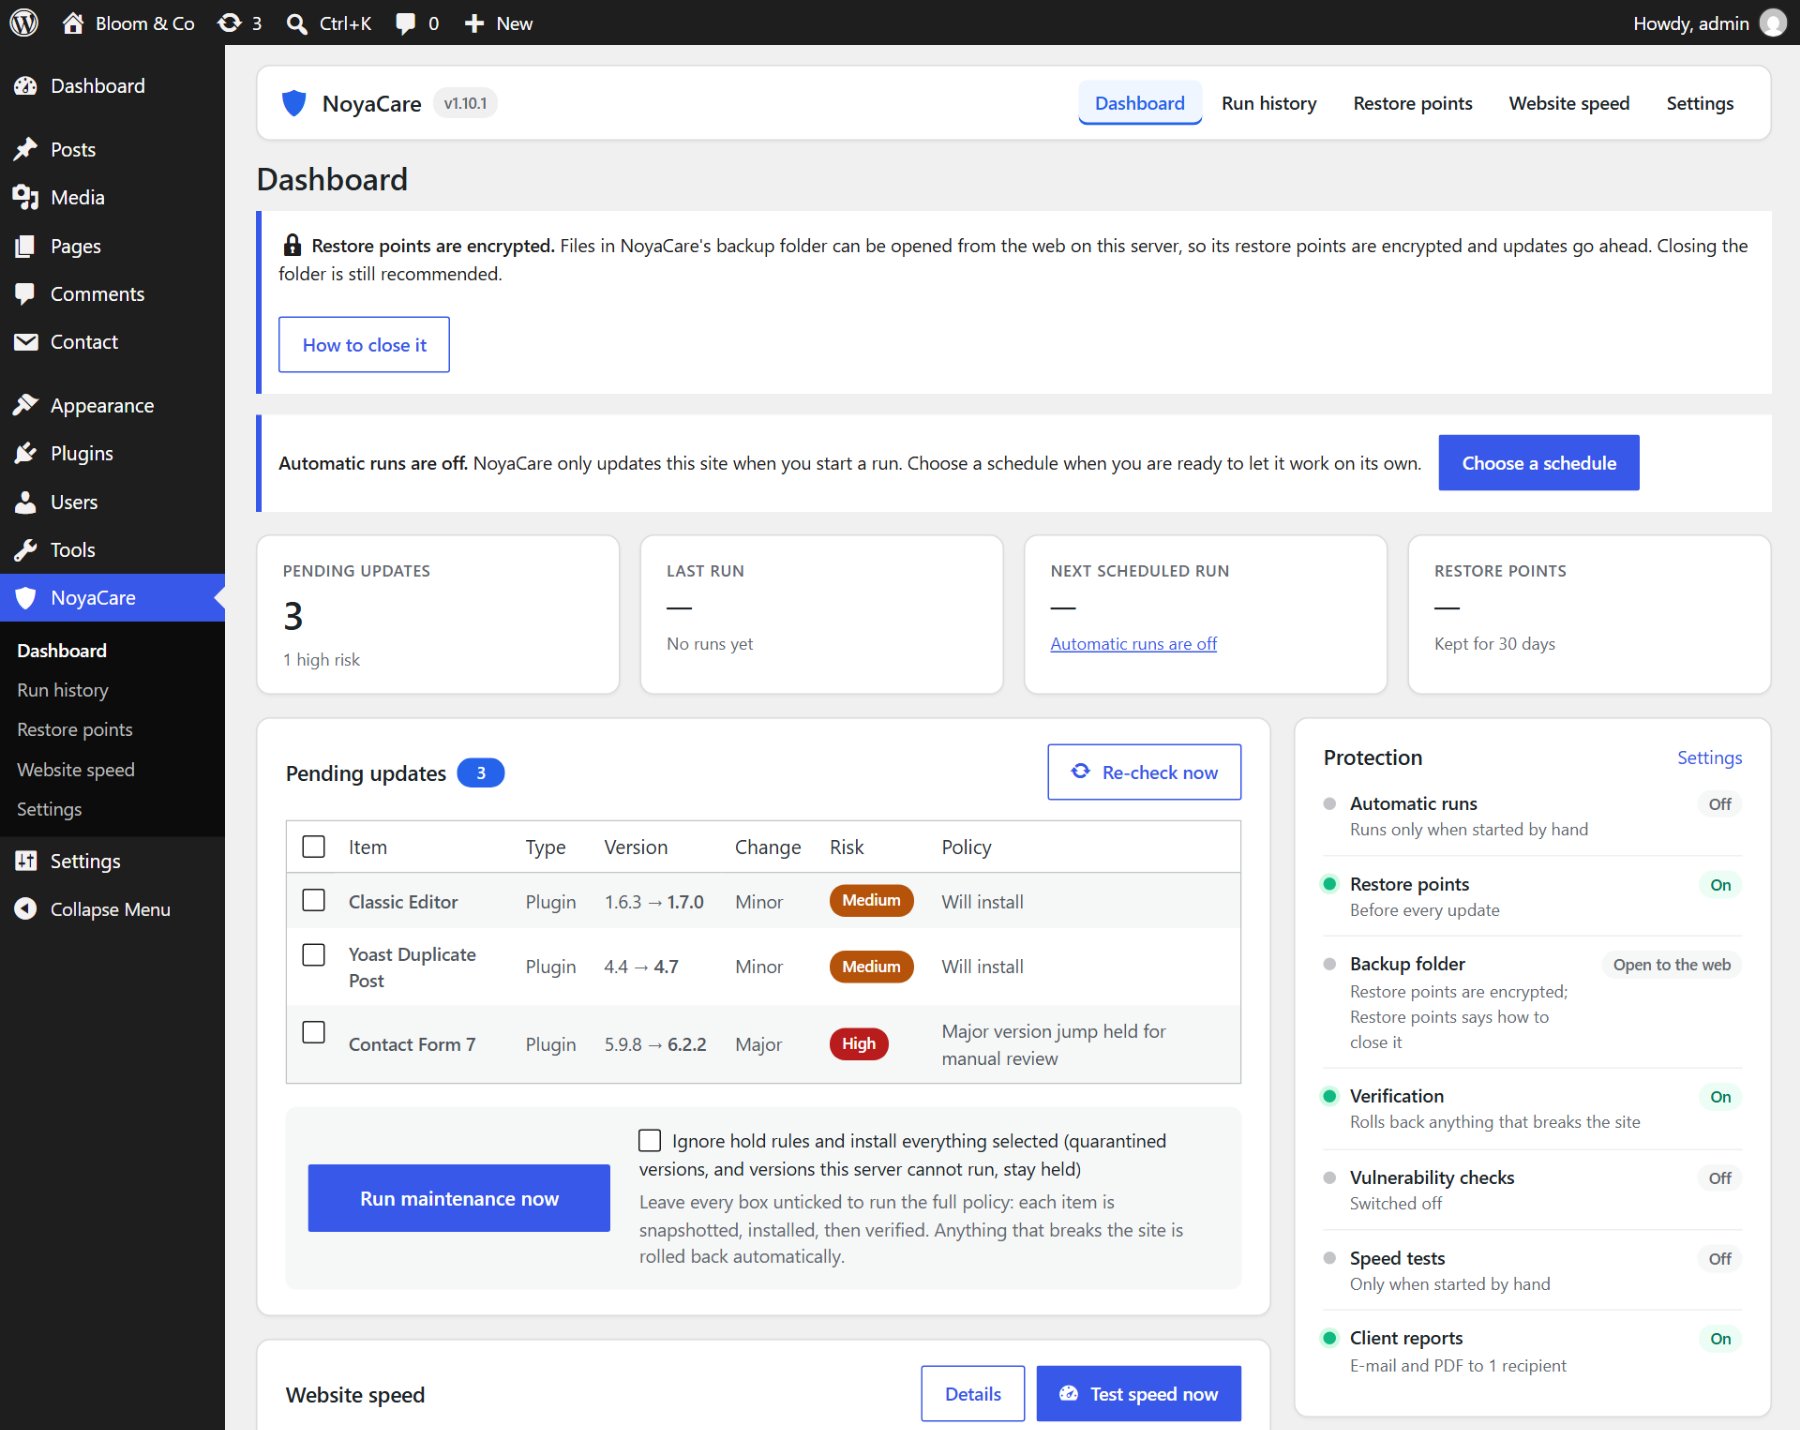Click the NoyaCare header shield logo
The height and width of the screenshot is (1430, 1800).
294,103
